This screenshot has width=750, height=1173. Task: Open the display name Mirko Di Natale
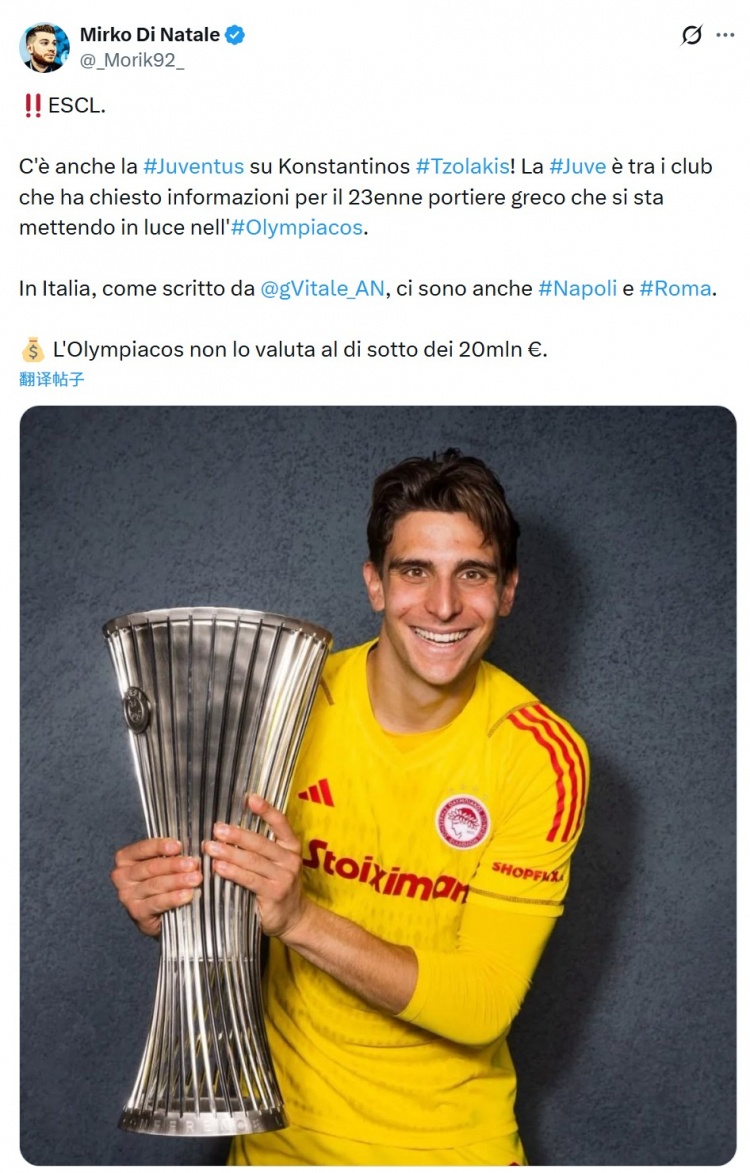[150, 34]
